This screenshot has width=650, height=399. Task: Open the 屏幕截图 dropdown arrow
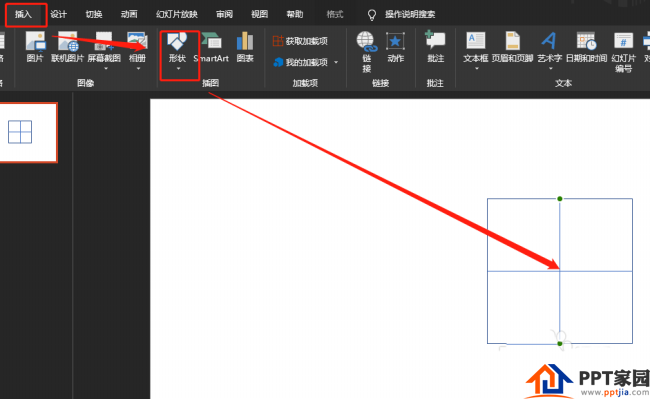(105, 69)
